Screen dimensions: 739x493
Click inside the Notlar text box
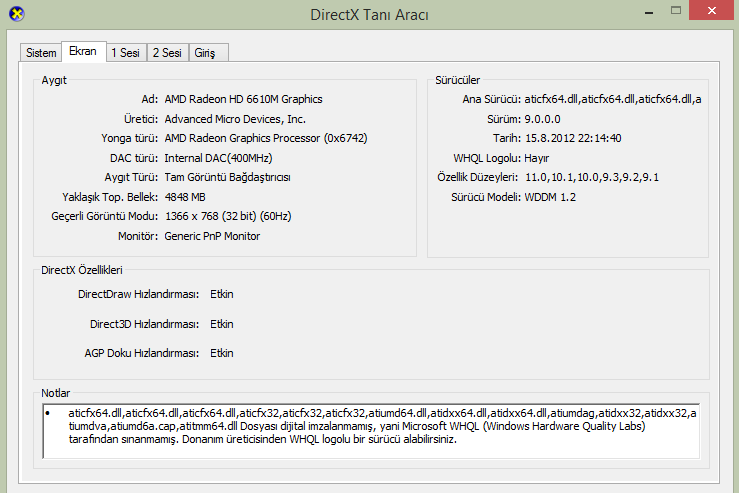(x=371, y=431)
